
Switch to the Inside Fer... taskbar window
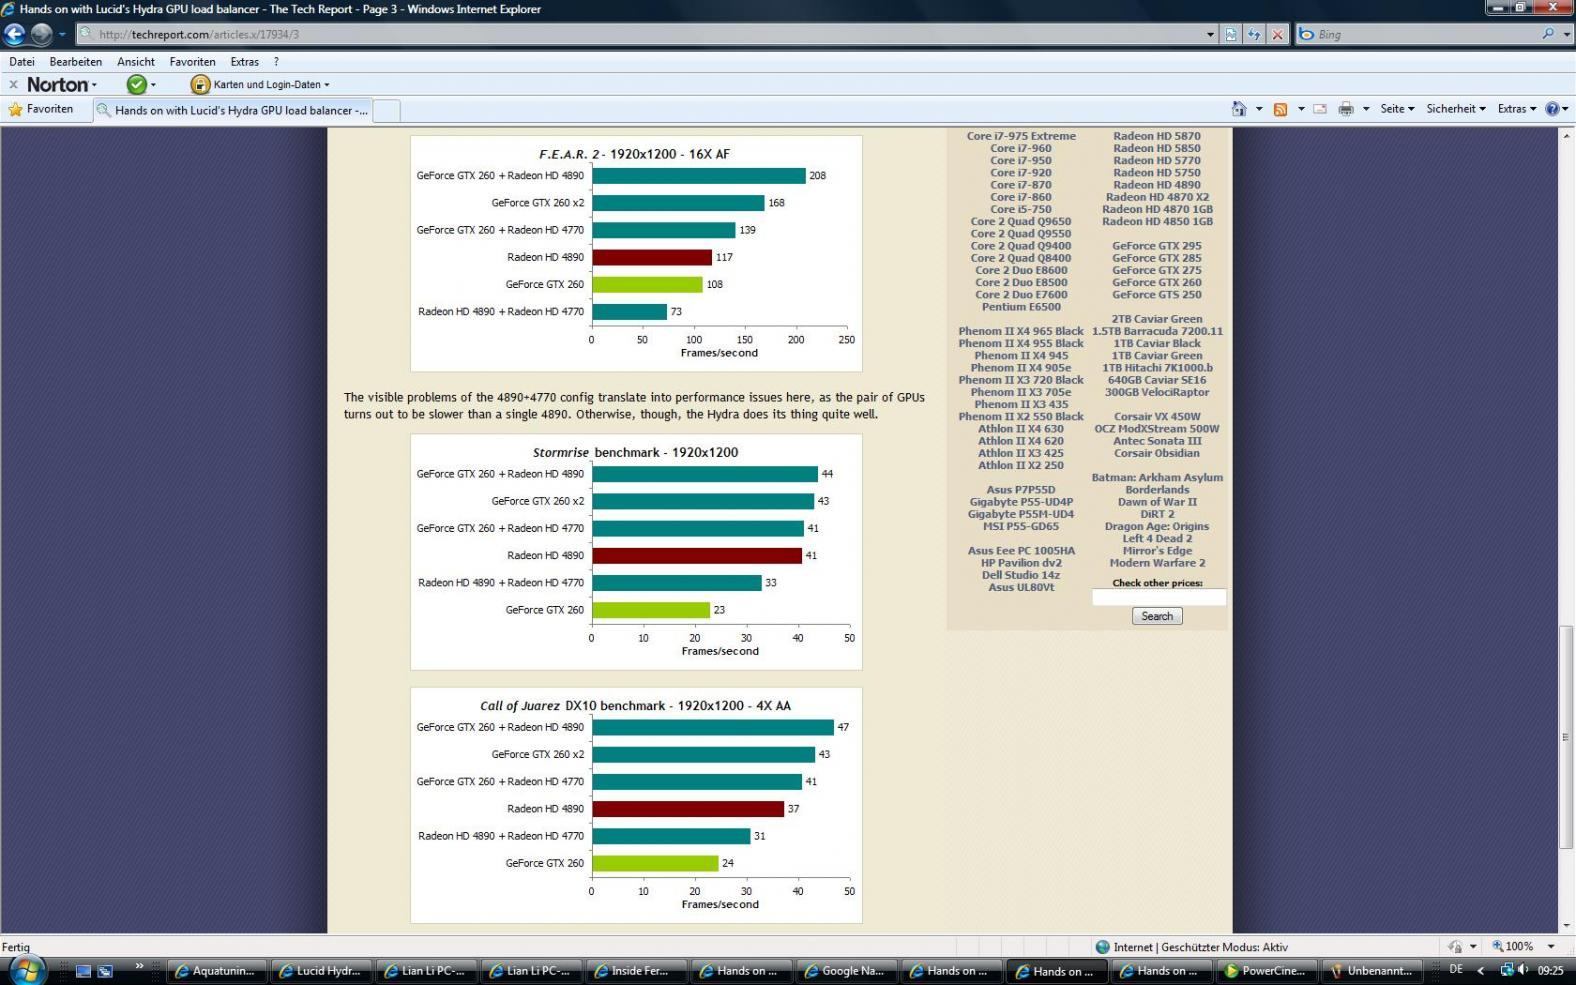click(x=636, y=970)
